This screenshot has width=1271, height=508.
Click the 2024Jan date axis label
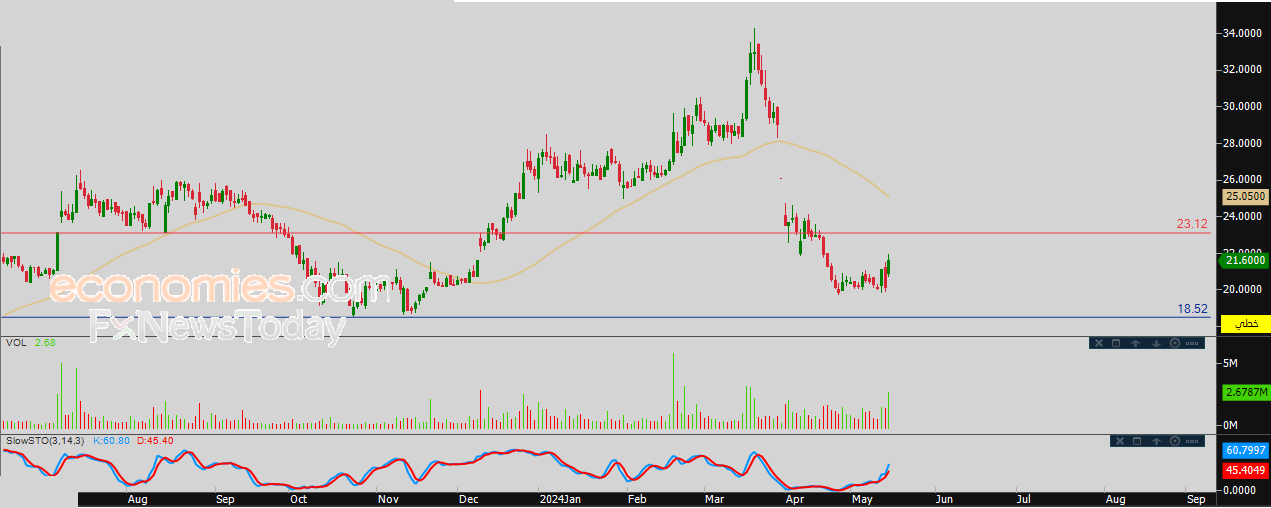point(559,498)
